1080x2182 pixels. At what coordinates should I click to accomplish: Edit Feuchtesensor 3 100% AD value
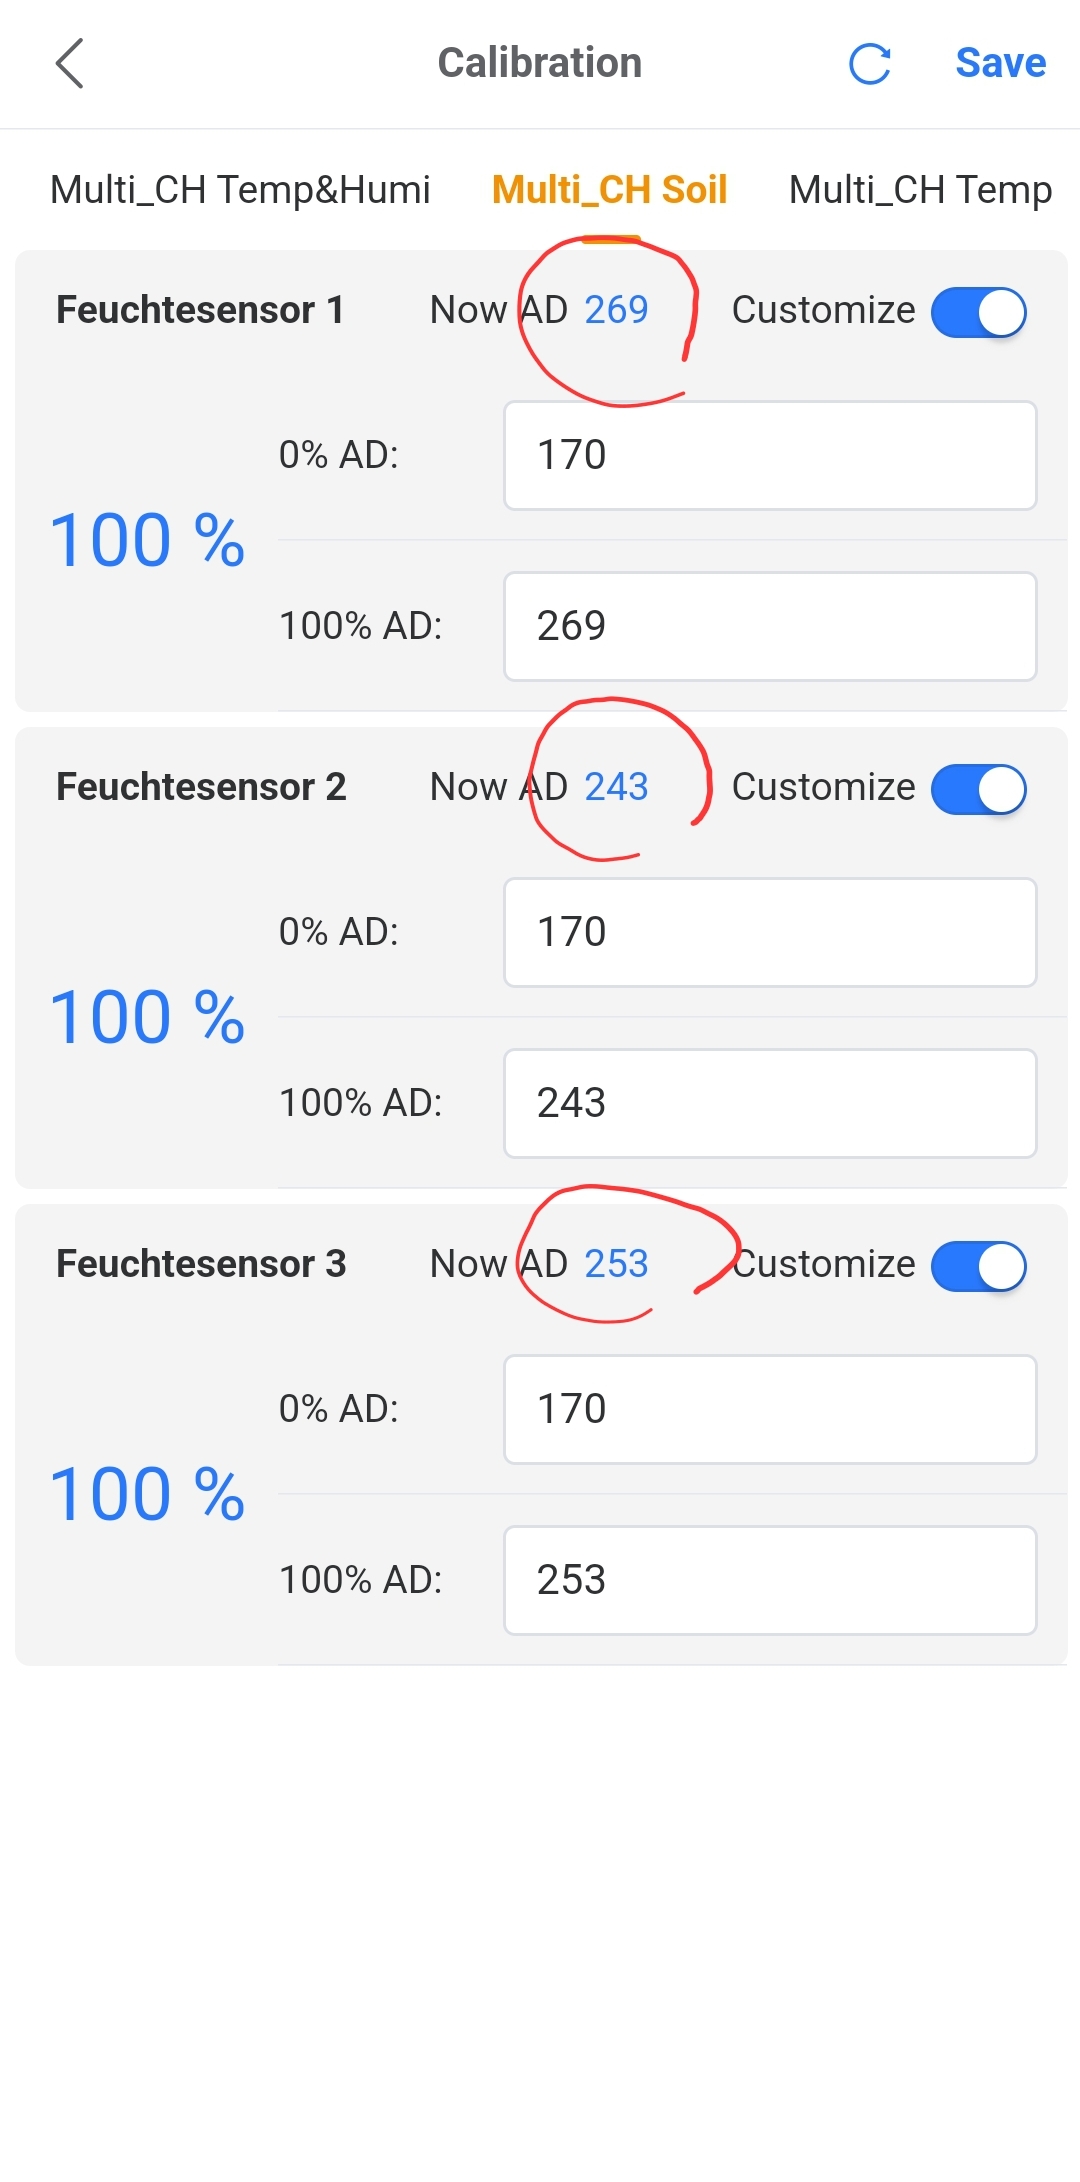point(769,1581)
